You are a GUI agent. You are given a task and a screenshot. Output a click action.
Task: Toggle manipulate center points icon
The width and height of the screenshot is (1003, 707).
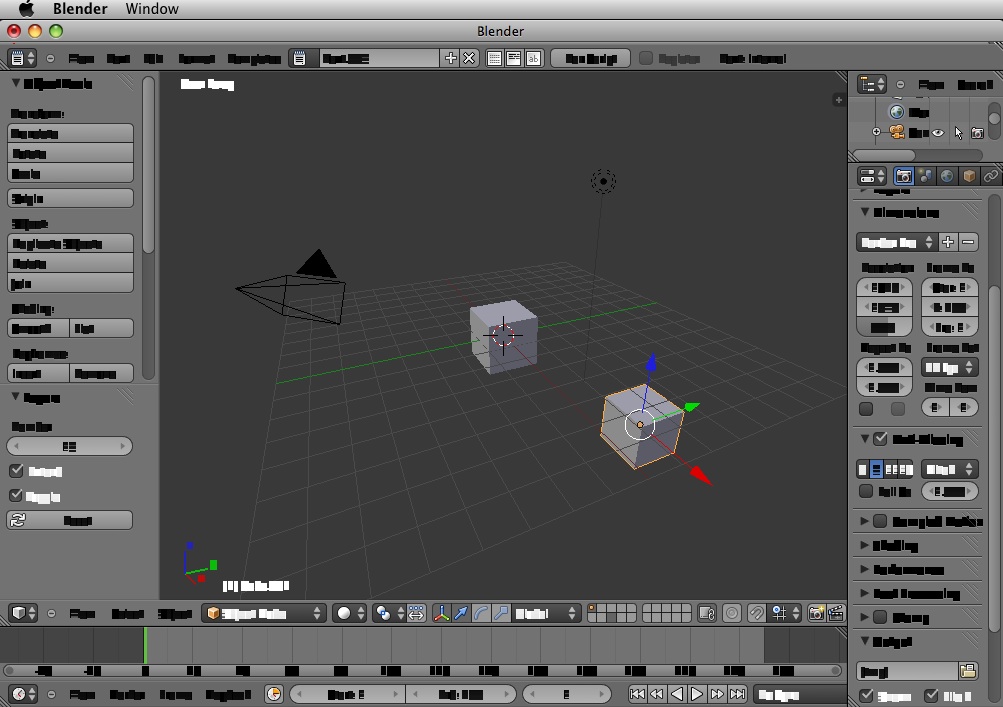(x=416, y=613)
